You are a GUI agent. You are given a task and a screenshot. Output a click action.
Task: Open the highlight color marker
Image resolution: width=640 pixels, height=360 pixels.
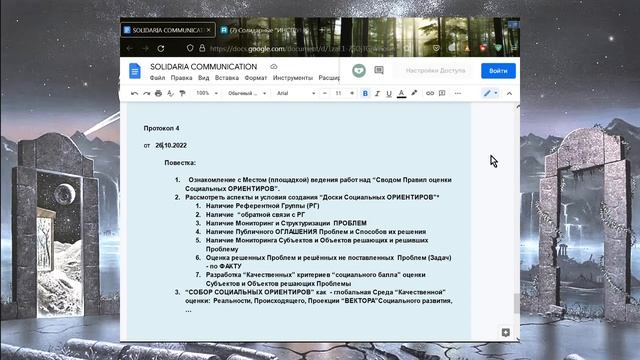tap(414, 93)
